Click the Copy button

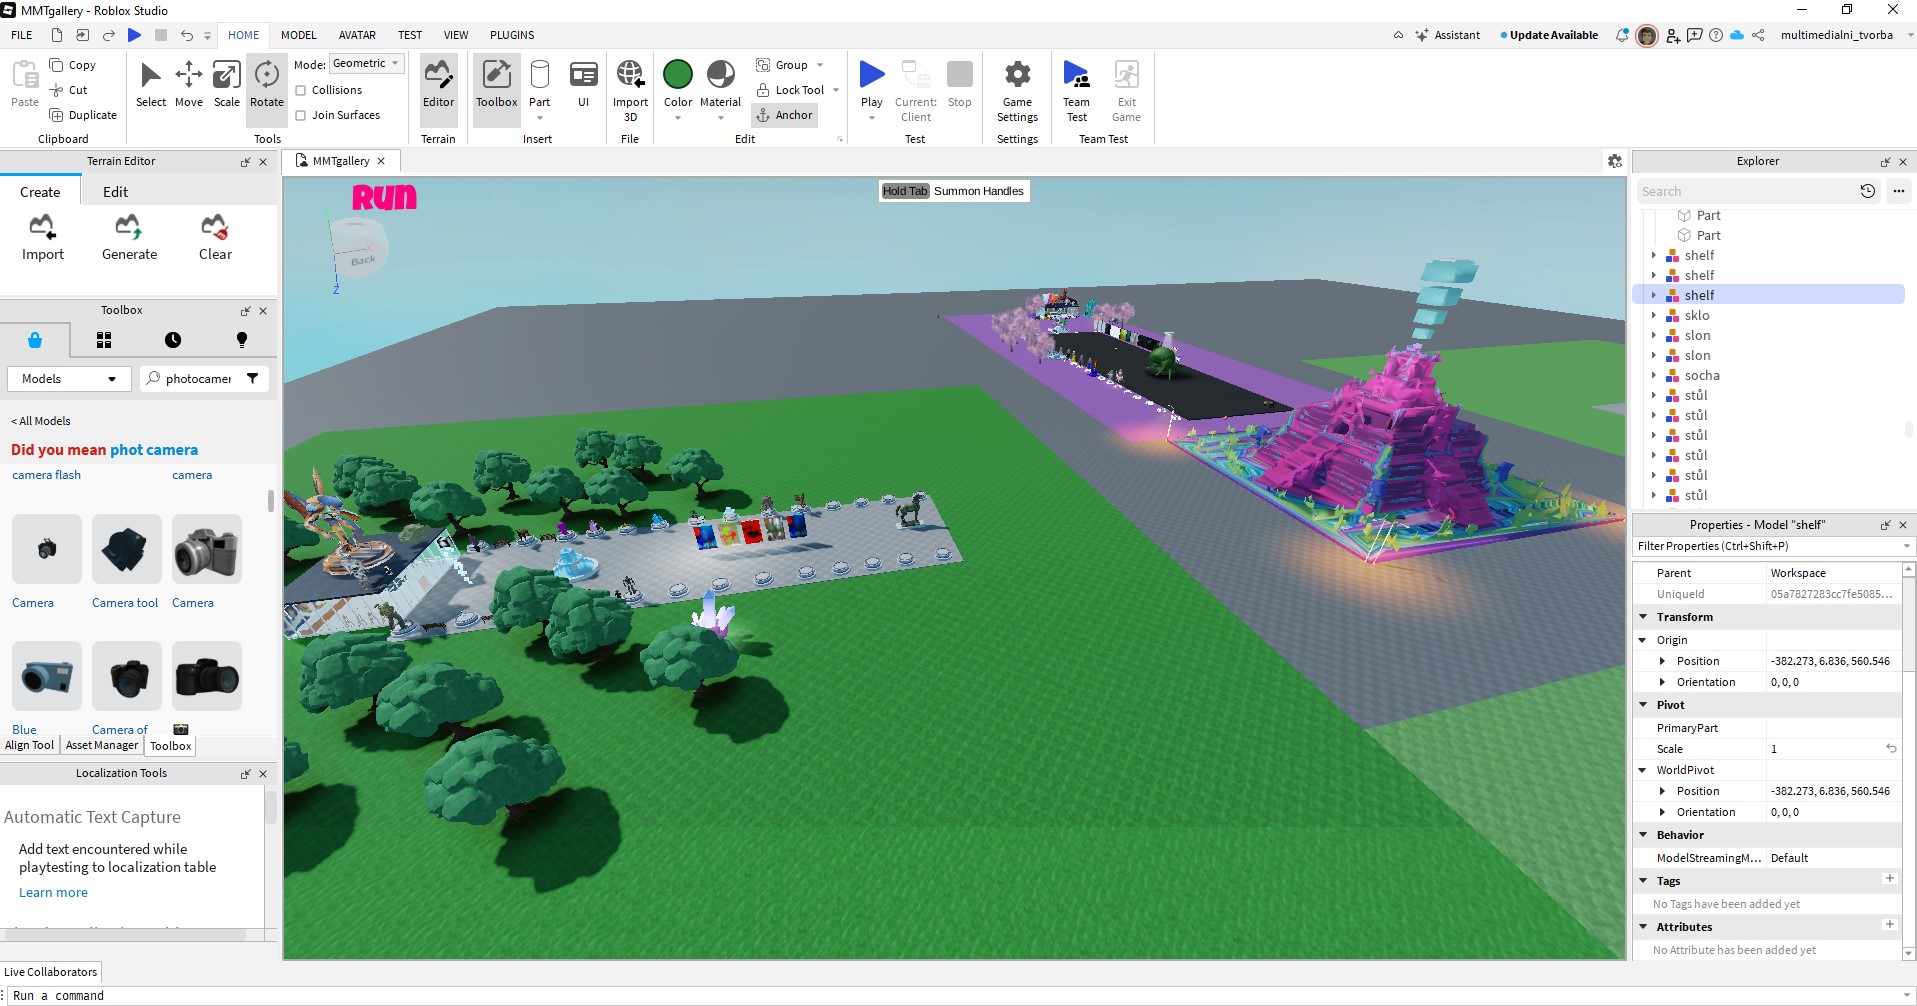(73, 65)
